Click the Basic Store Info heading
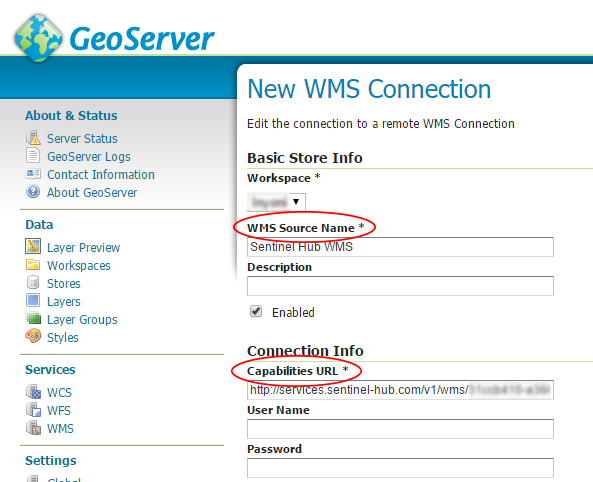The height and width of the screenshot is (482, 593). tap(305, 158)
